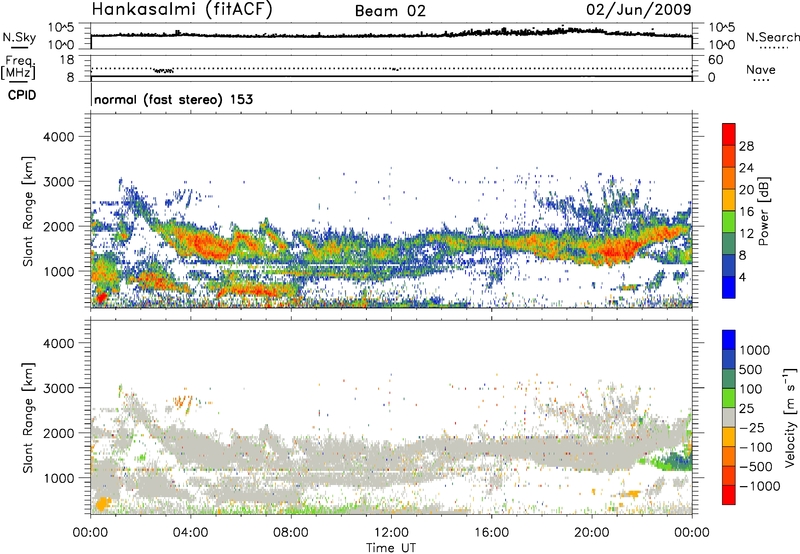This screenshot has height=554, width=800.
Task: Click the 2000 tick of the velocity panel
Action: click(59, 433)
